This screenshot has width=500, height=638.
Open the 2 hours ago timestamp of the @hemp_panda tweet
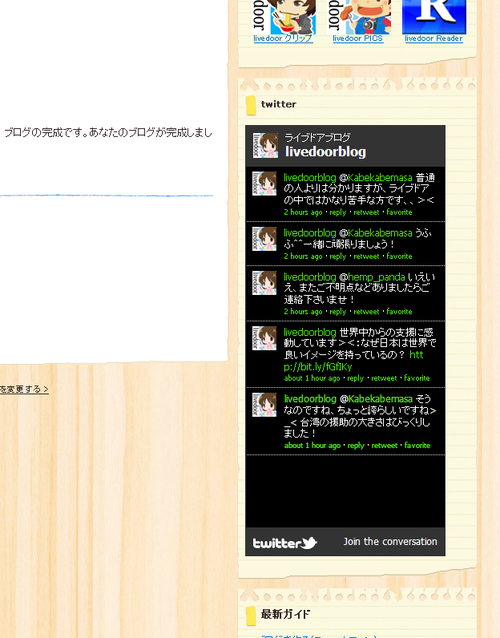303,312
